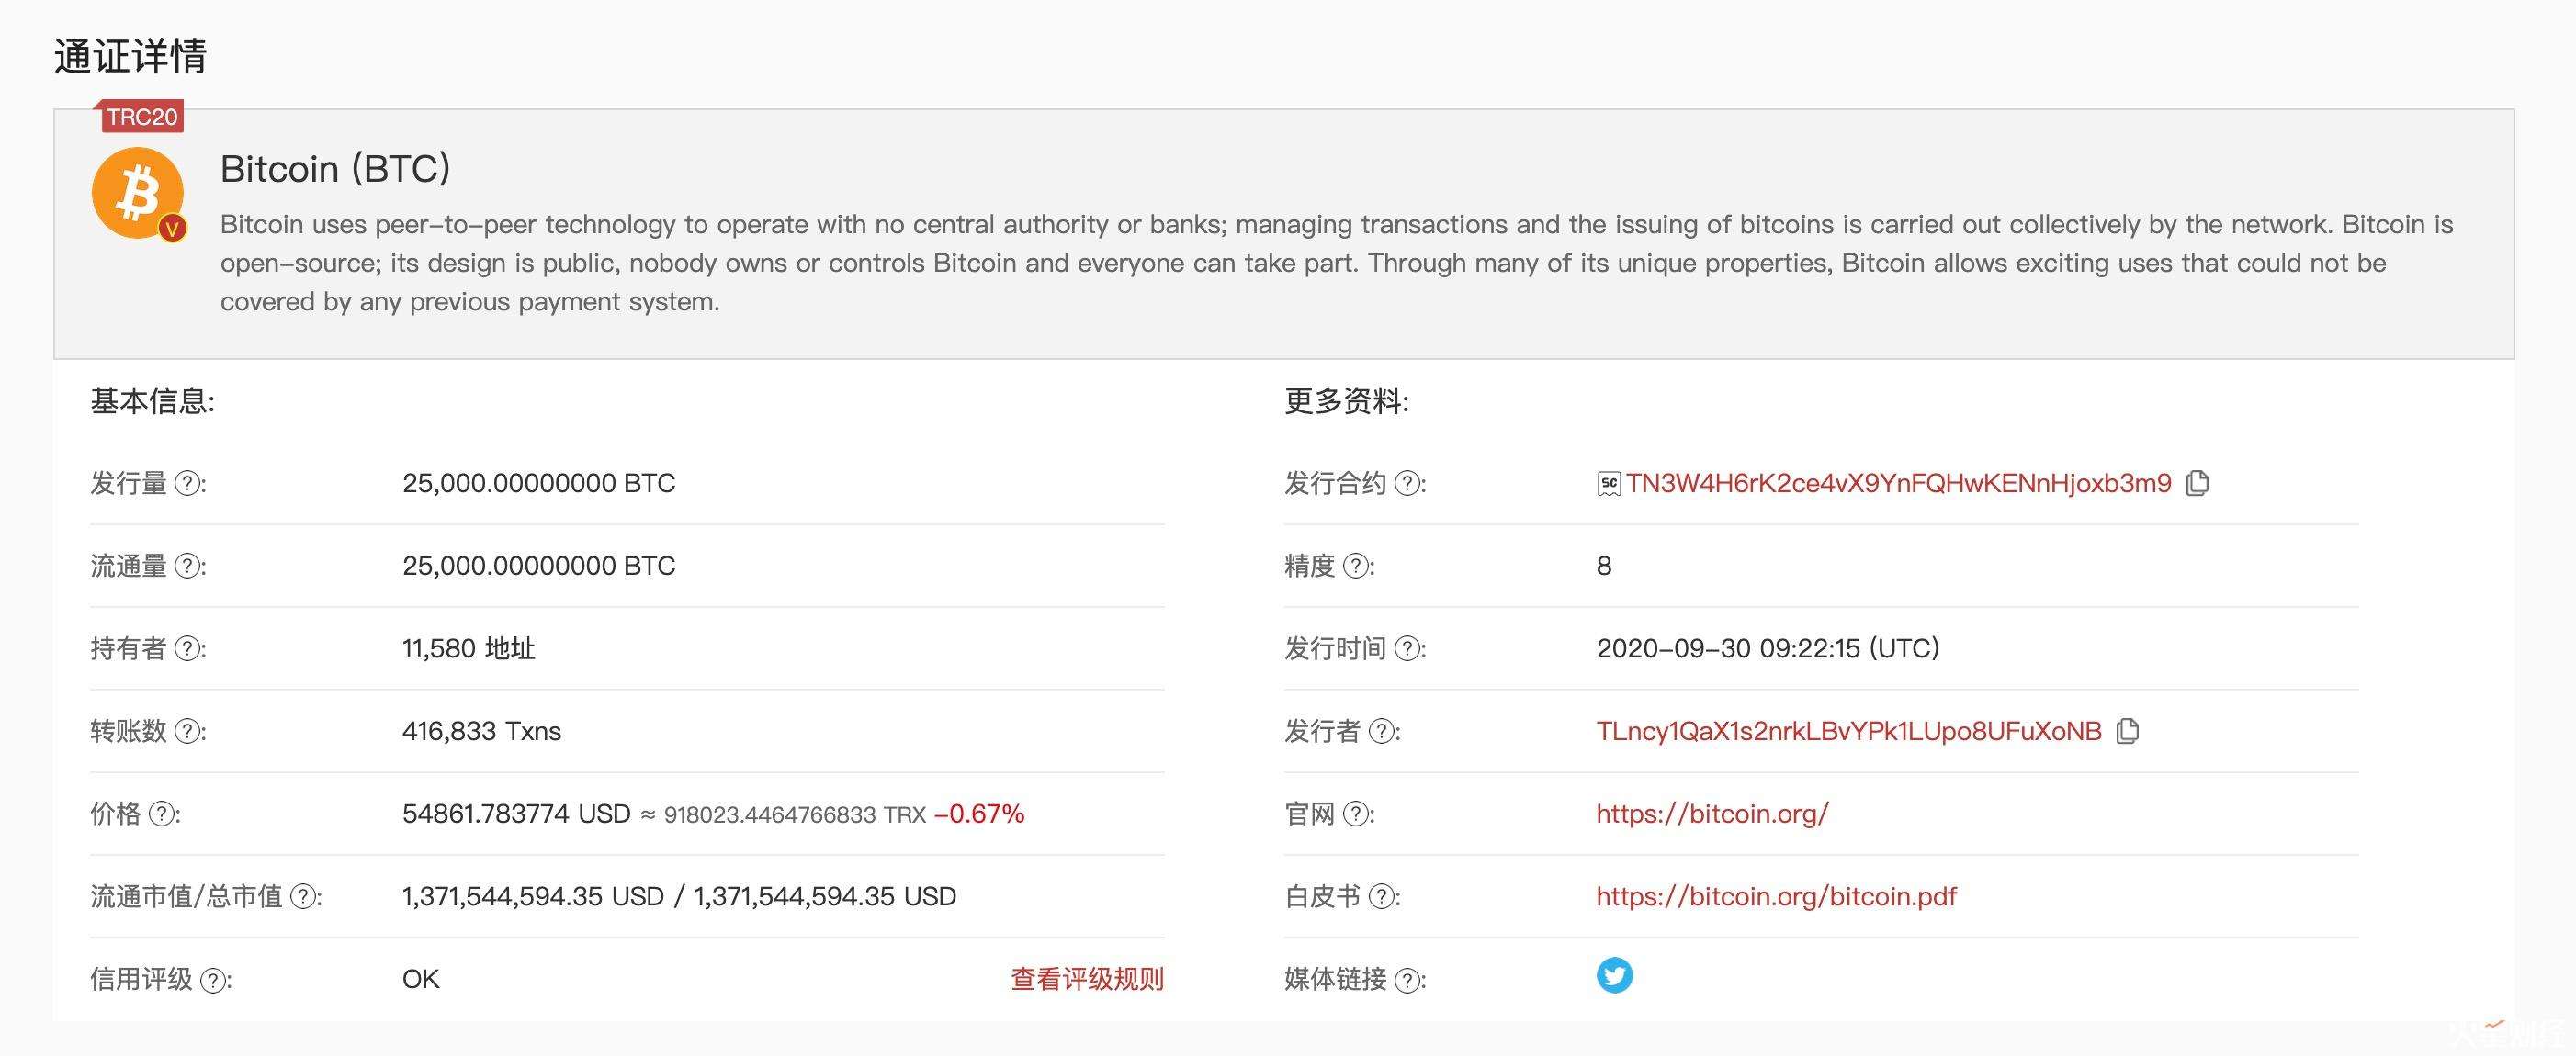Click the help icon next to 持有者
Image resolution: width=2576 pixels, height=1056 pixels.
pyautogui.click(x=187, y=649)
